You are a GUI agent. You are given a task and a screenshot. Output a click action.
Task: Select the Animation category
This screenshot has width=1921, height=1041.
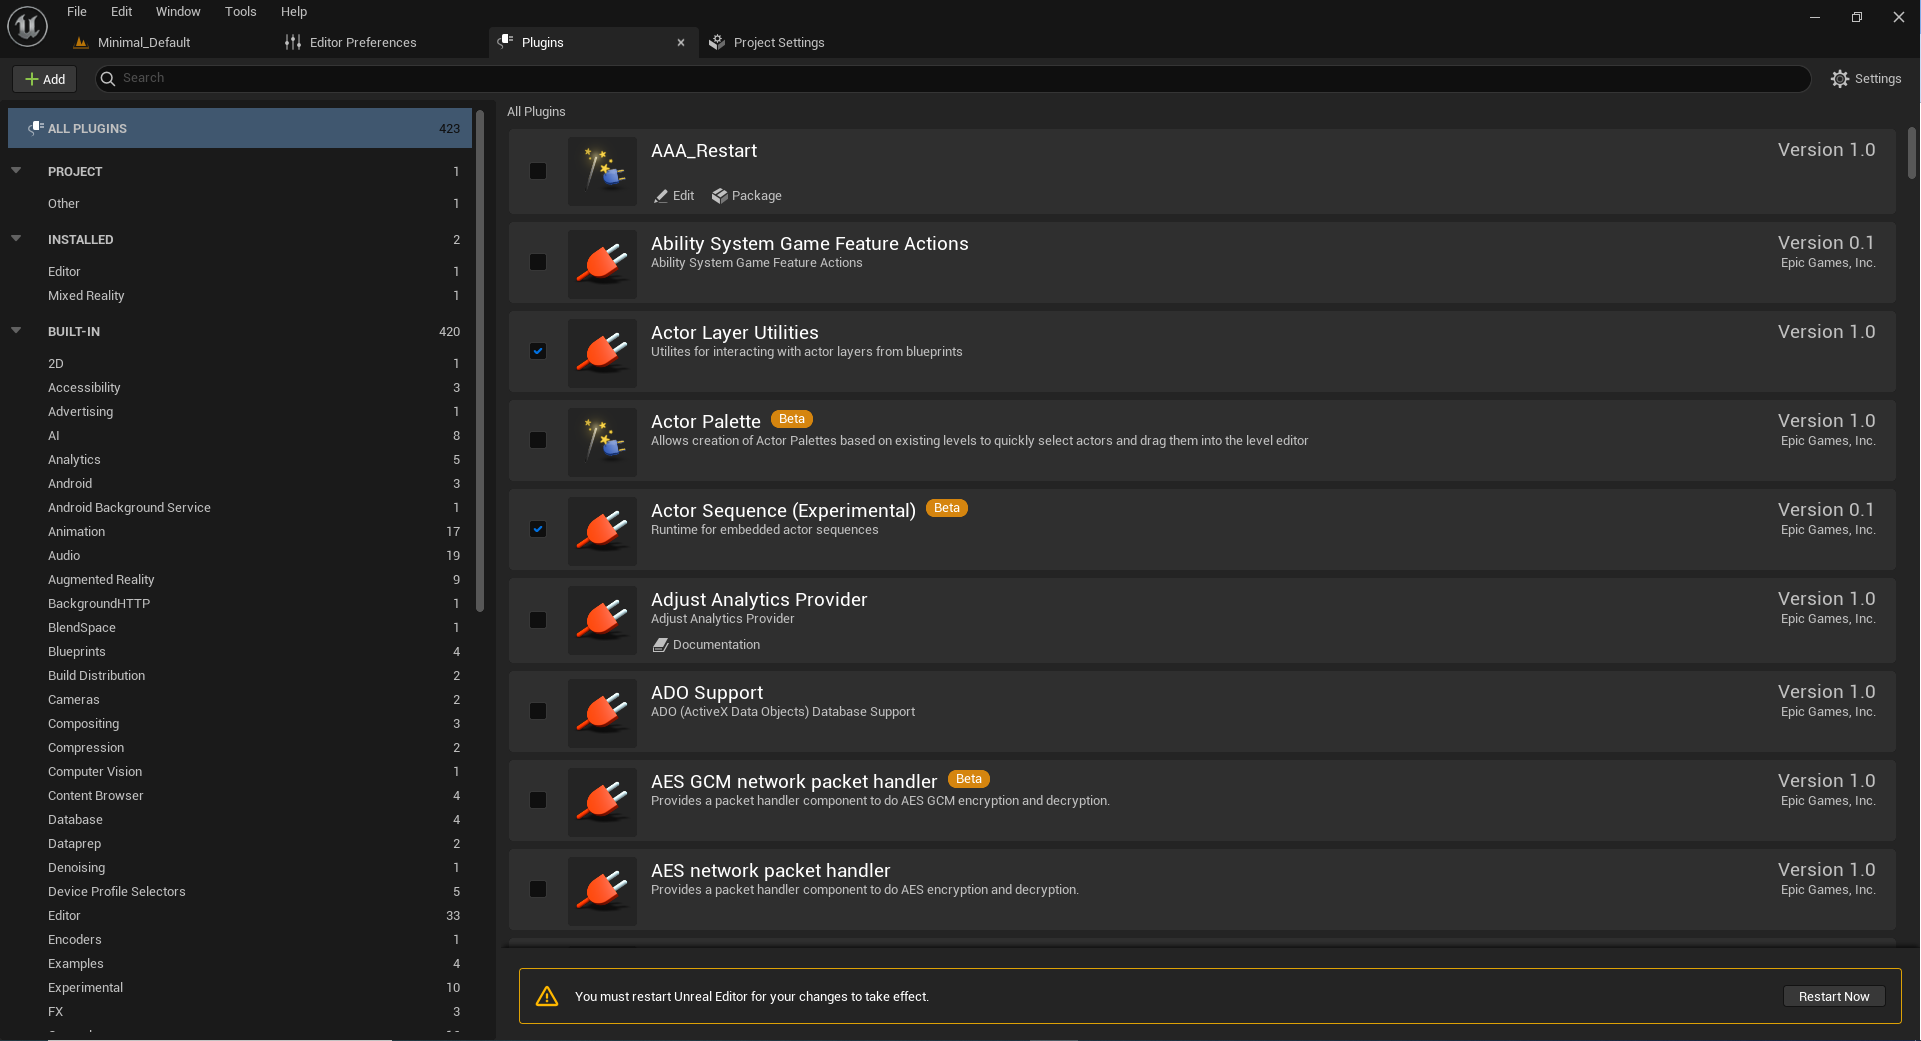(x=240, y=532)
